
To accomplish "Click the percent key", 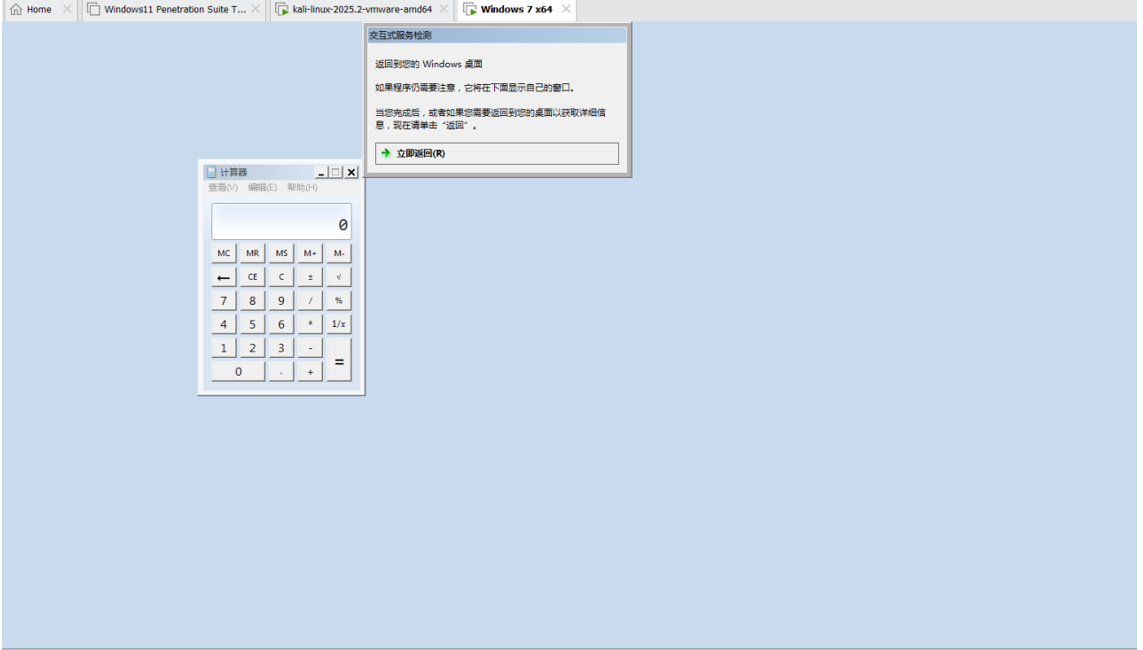I will pyautogui.click(x=339, y=300).
